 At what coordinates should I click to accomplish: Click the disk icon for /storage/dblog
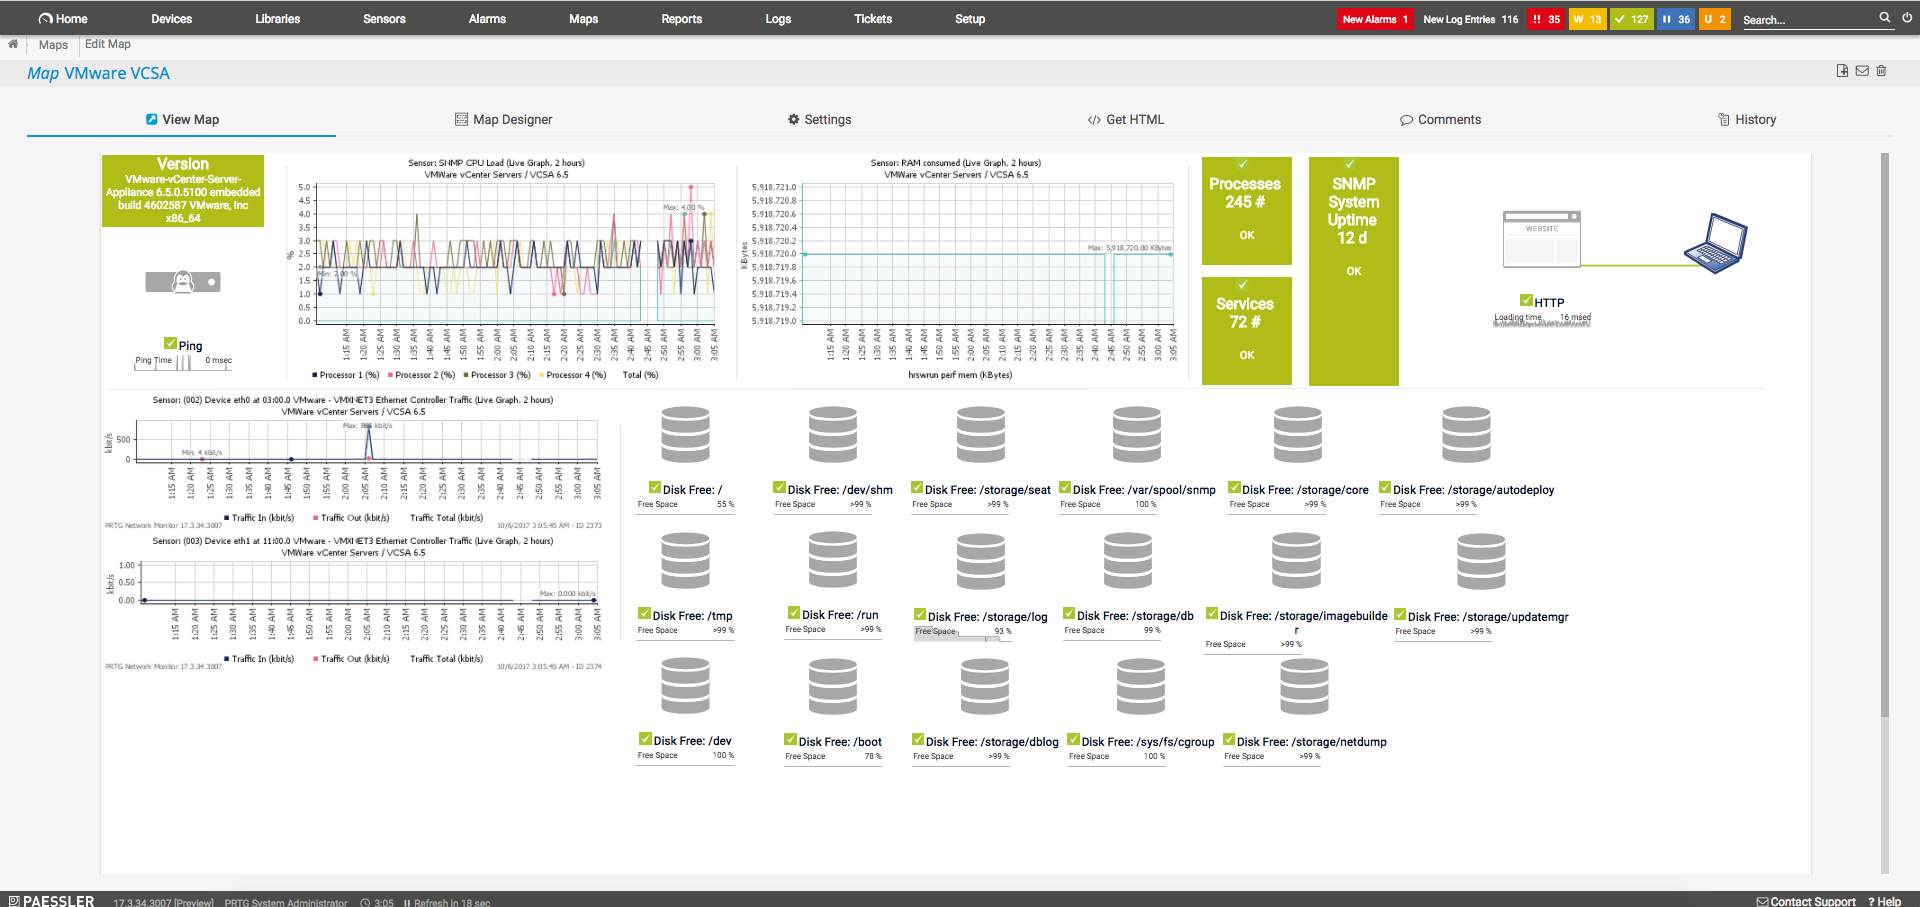(x=985, y=686)
